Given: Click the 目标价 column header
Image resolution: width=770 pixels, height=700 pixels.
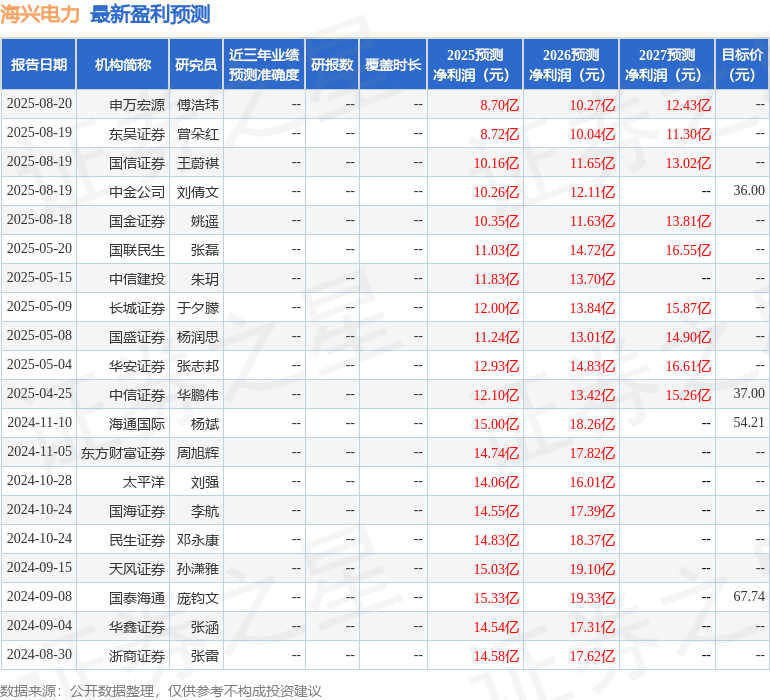Looking at the screenshot, I should 742,65.
